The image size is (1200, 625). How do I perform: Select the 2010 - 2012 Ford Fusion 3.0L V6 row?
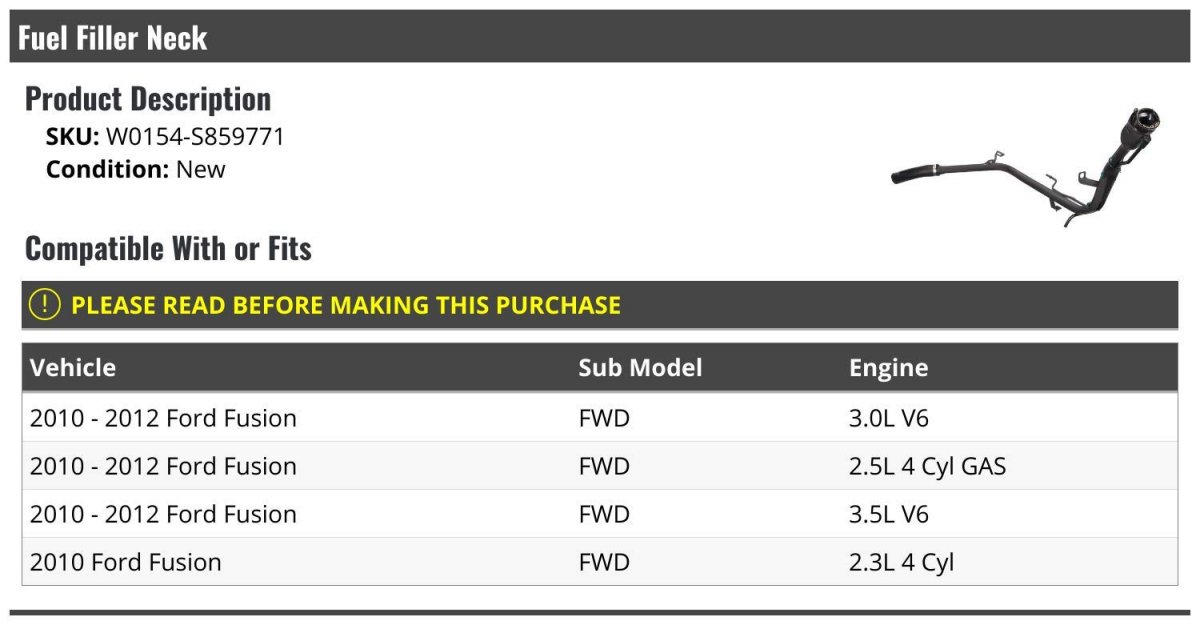[x=600, y=418]
